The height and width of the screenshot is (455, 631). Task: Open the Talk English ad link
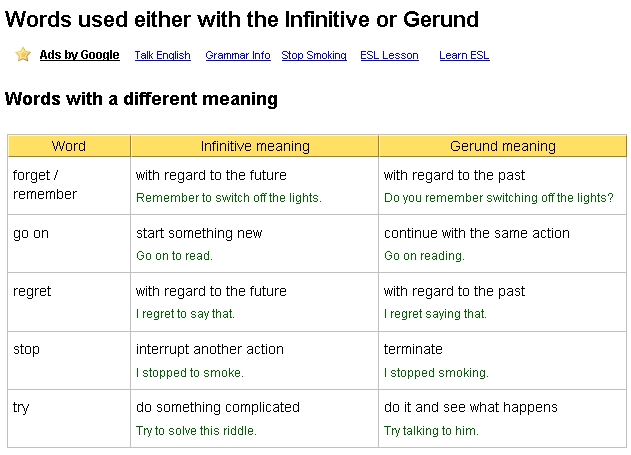[x=163, y=55]
